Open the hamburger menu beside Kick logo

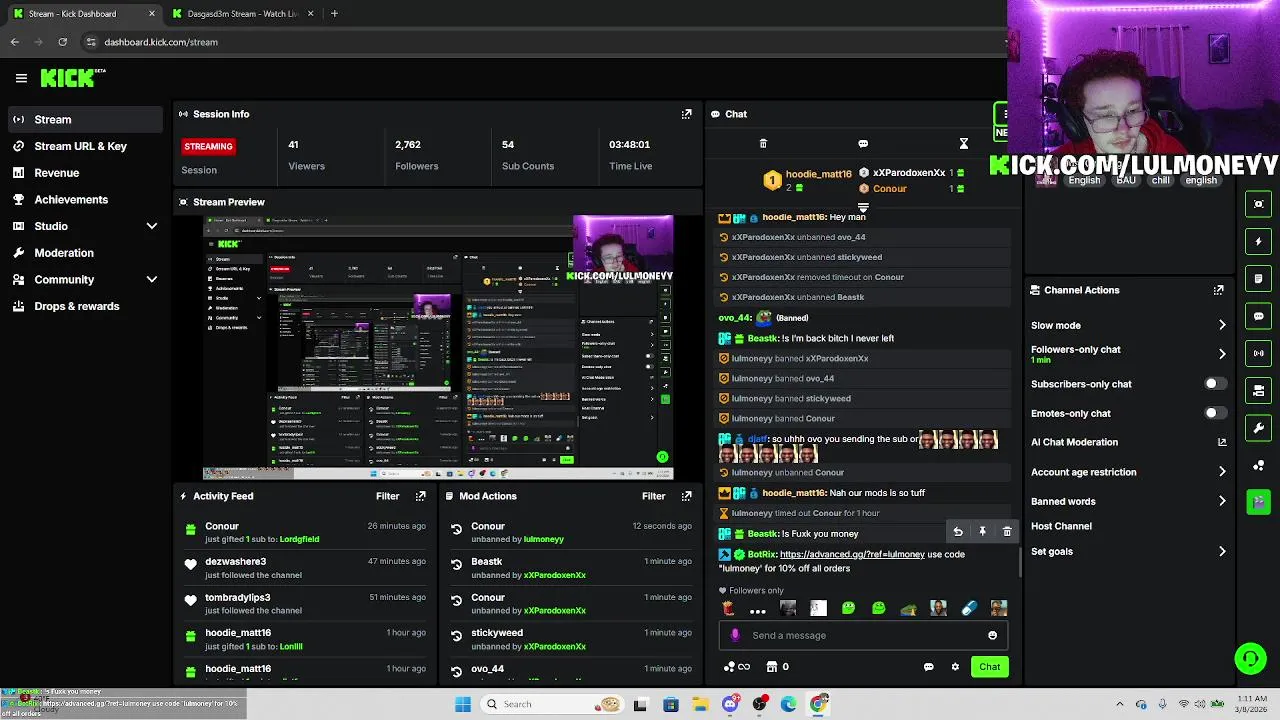[x=21, y=78]
